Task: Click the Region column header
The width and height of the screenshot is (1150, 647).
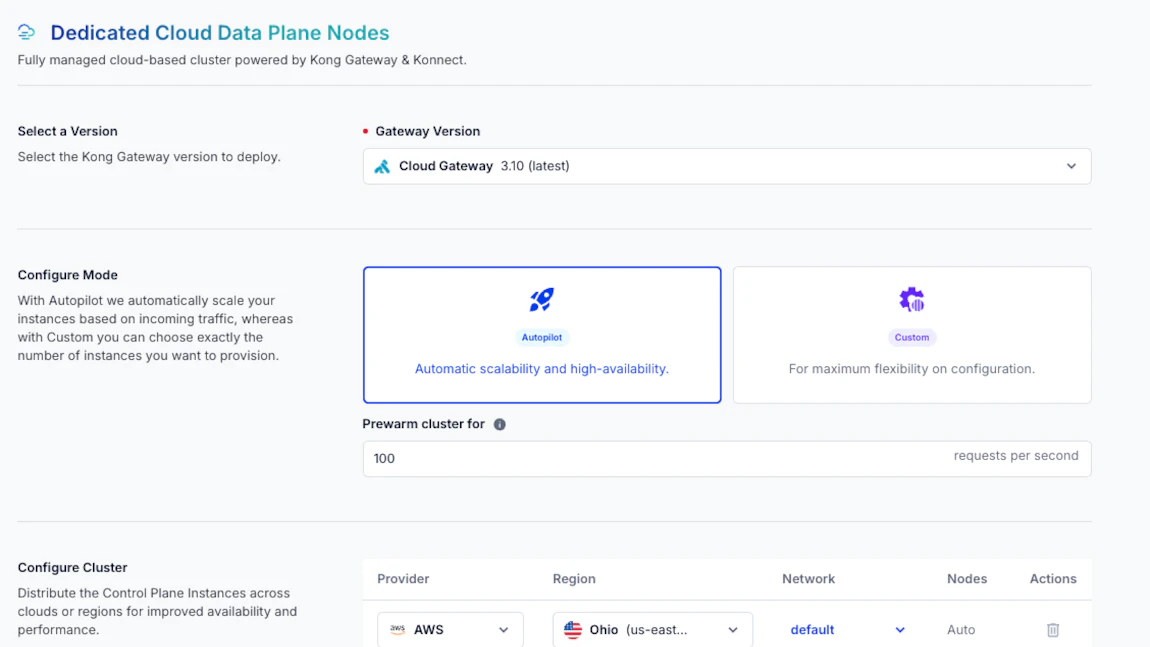Action: (574, 579)
